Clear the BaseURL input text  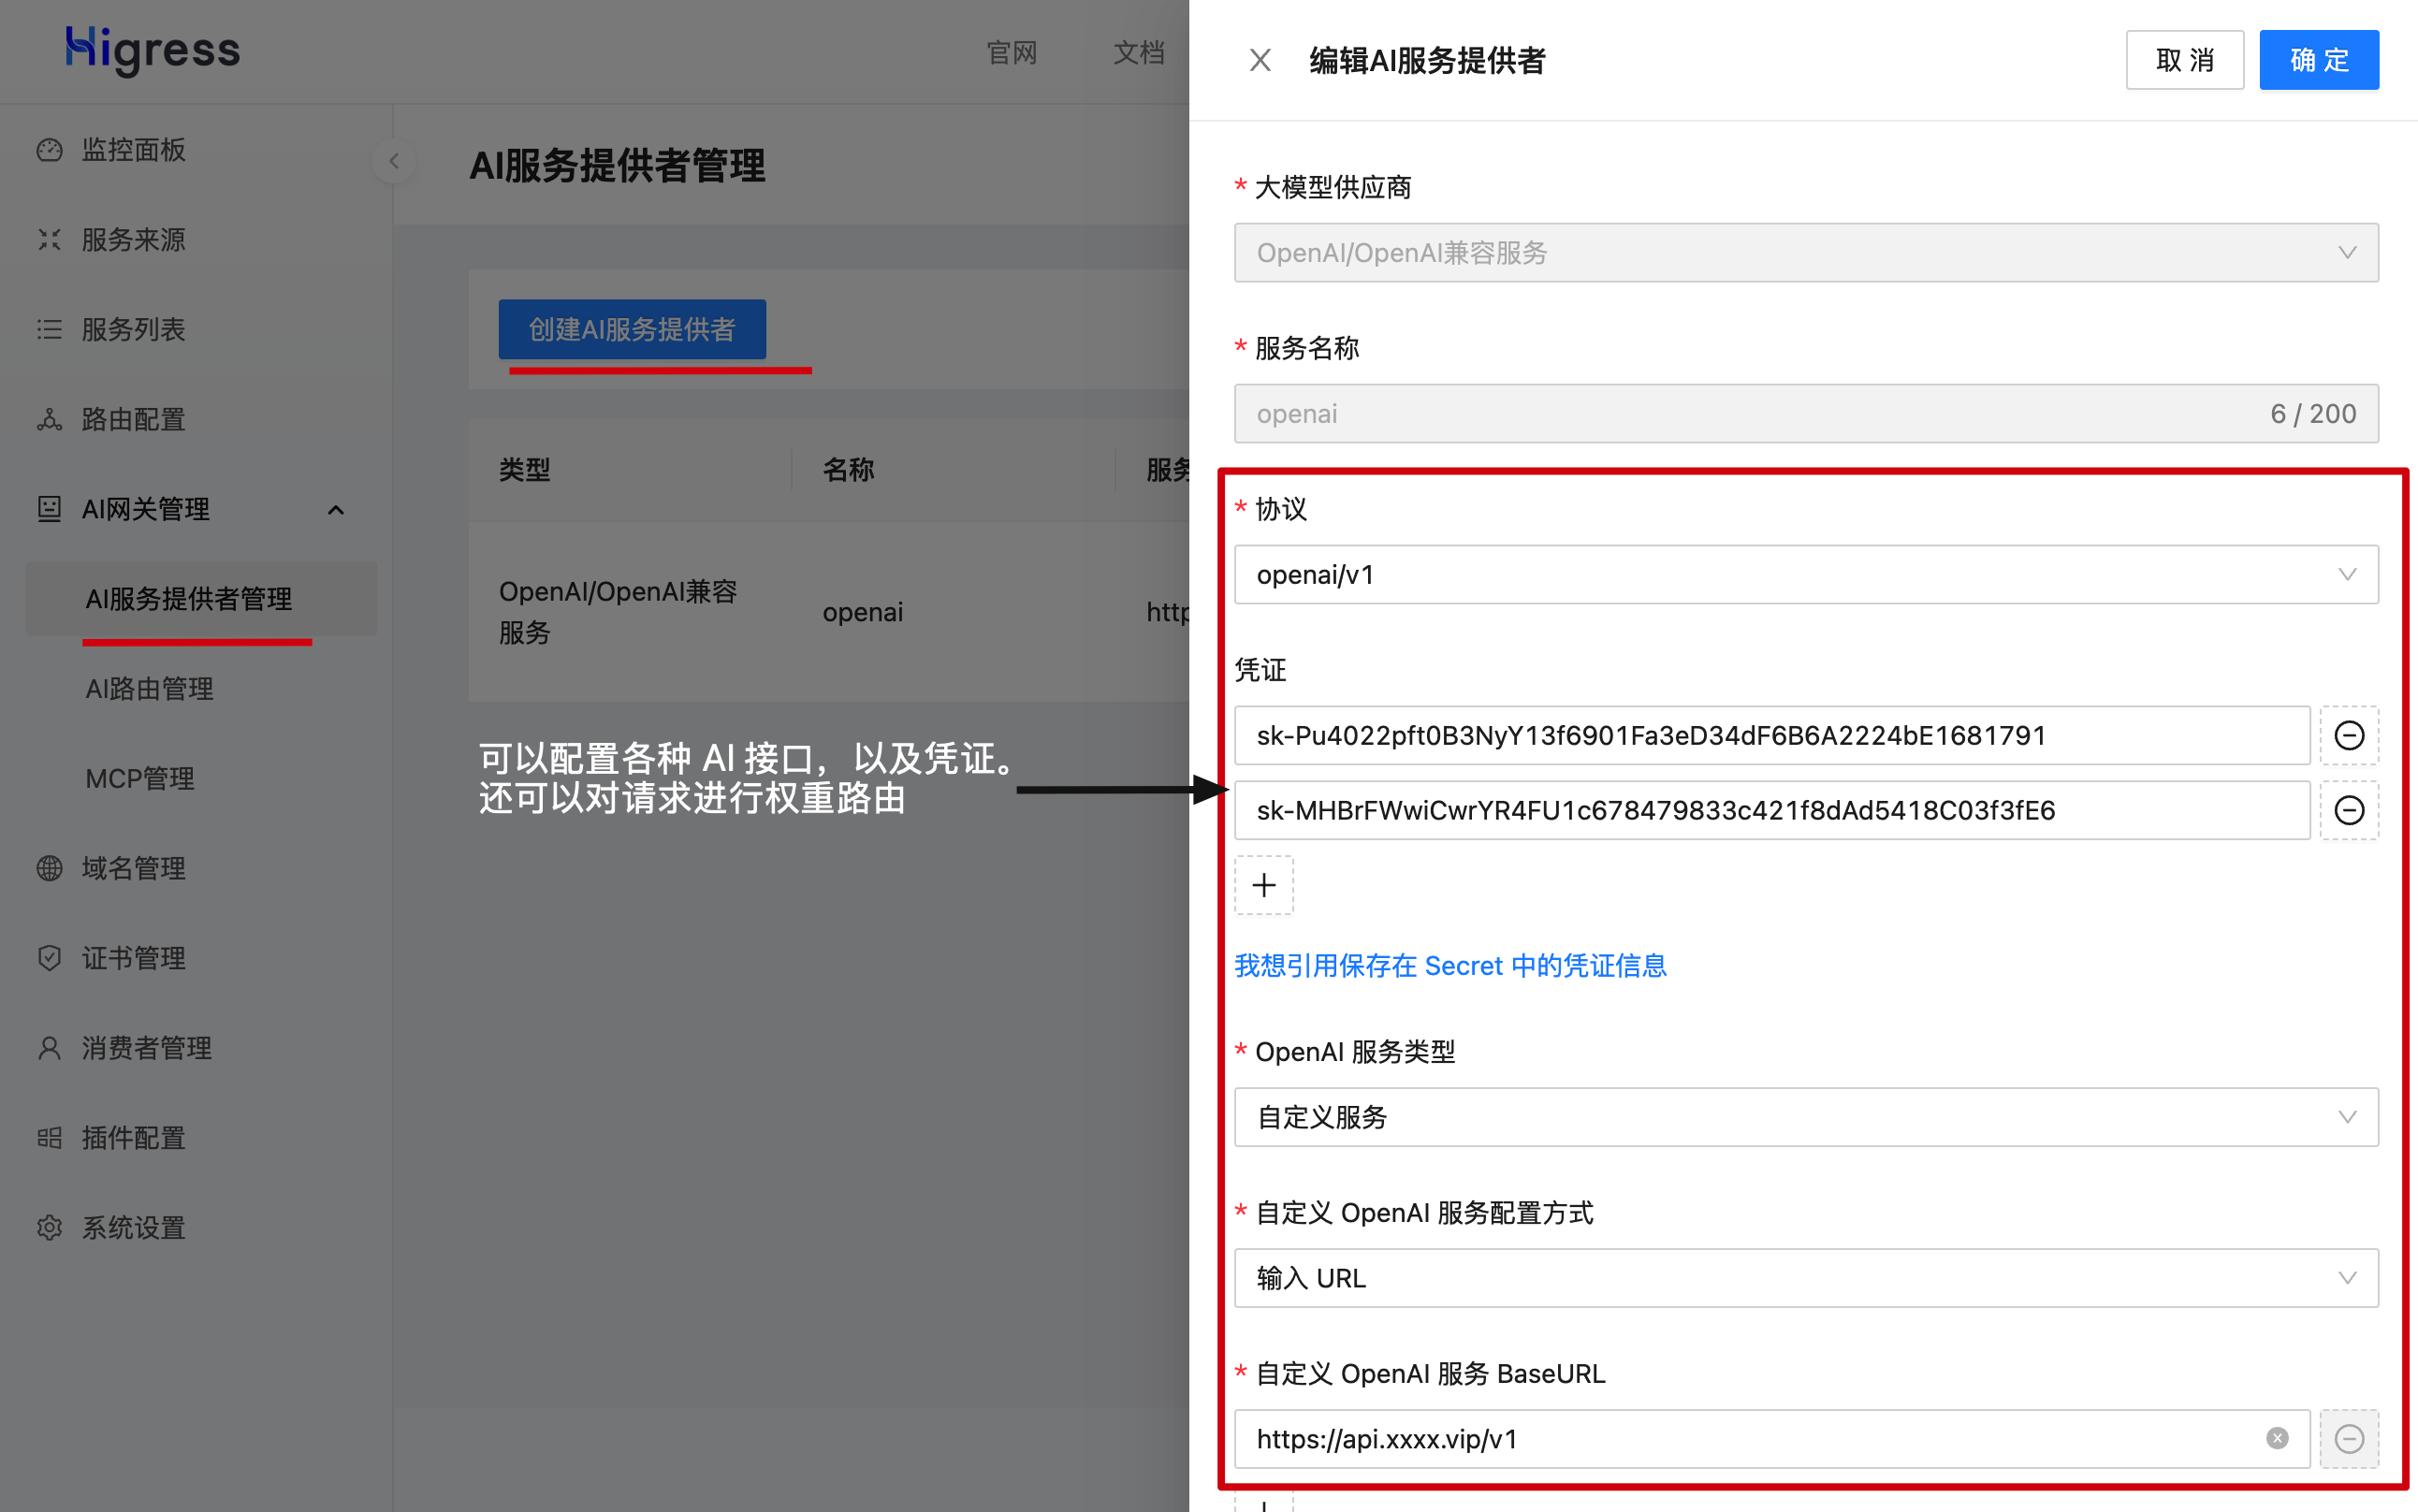(x=2277, y=1438)
